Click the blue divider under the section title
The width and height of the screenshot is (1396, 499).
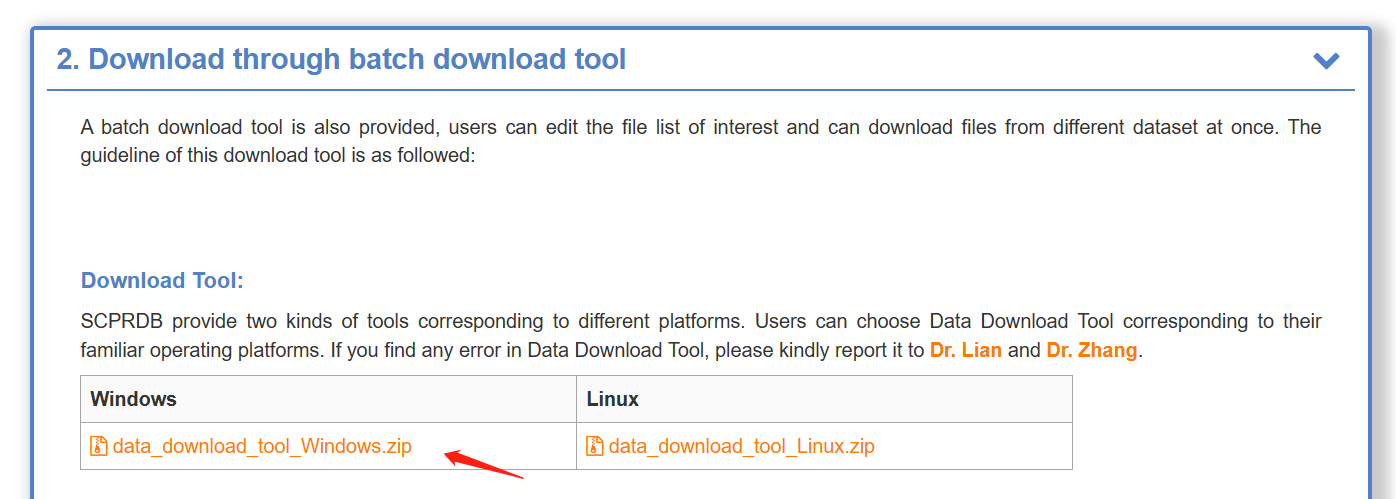(x=700, y=91)
